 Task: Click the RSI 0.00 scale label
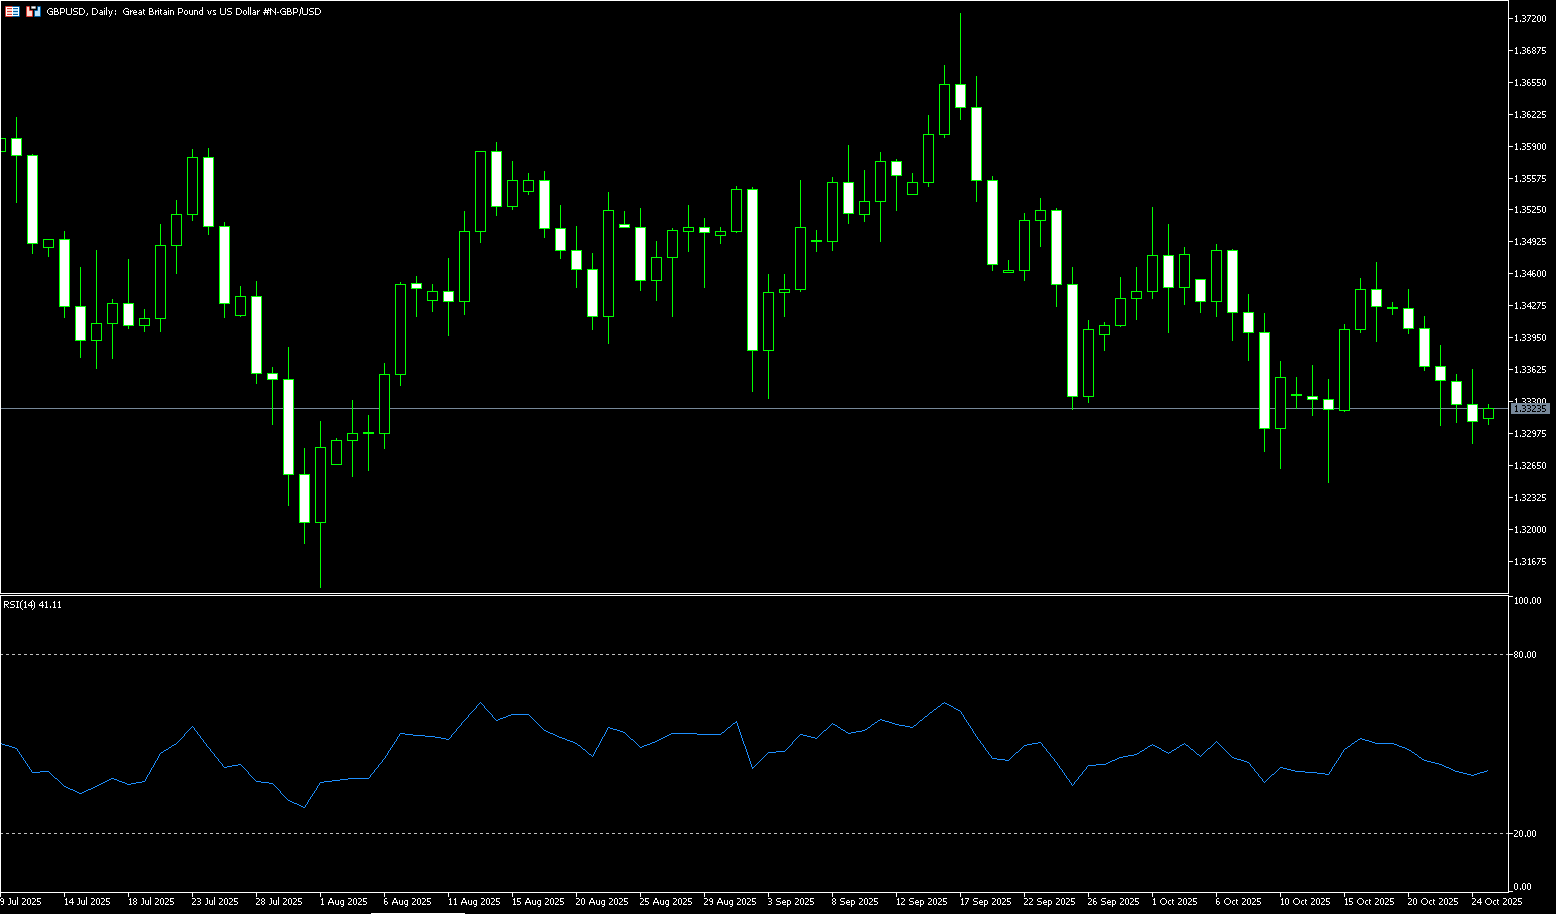[1522, 887]
